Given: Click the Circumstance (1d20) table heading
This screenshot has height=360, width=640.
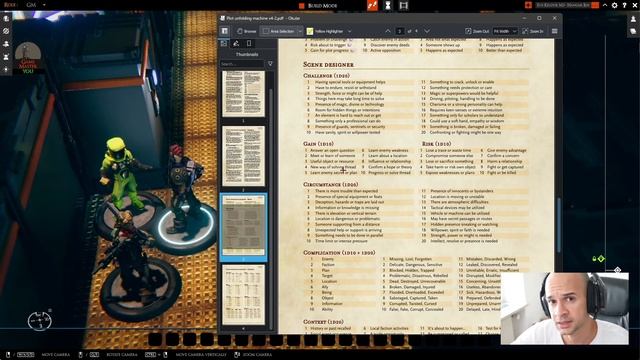Looking at the screenshot, I should point(331,184).
